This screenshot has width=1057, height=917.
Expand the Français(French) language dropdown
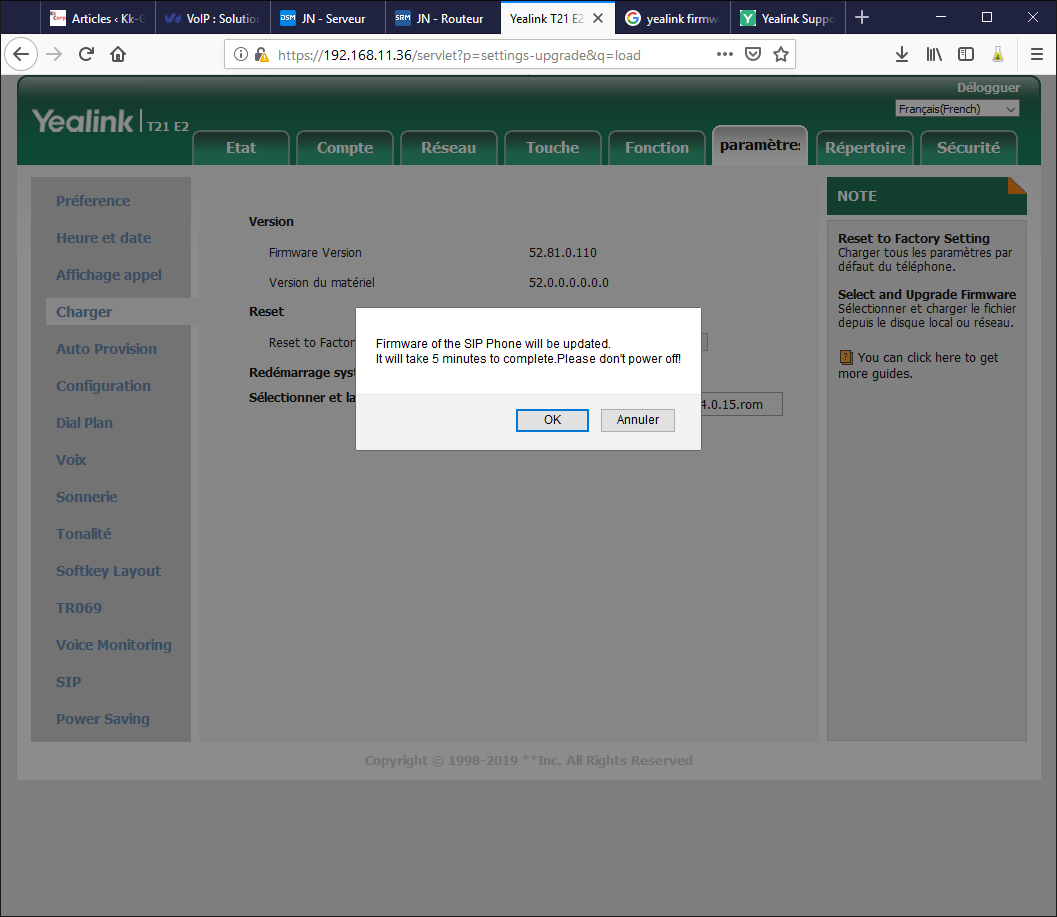[957, 109]
